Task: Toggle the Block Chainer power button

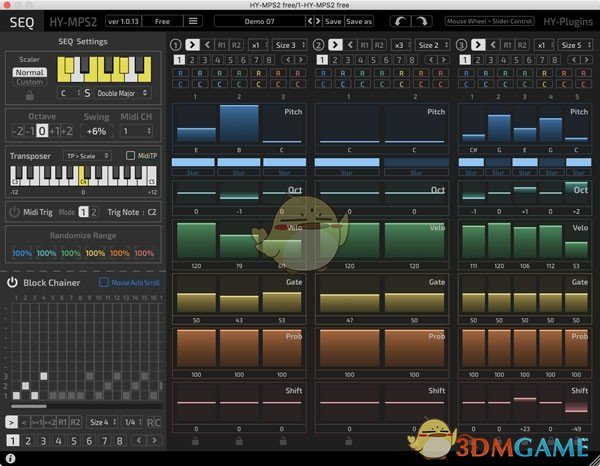Action: 12,282
